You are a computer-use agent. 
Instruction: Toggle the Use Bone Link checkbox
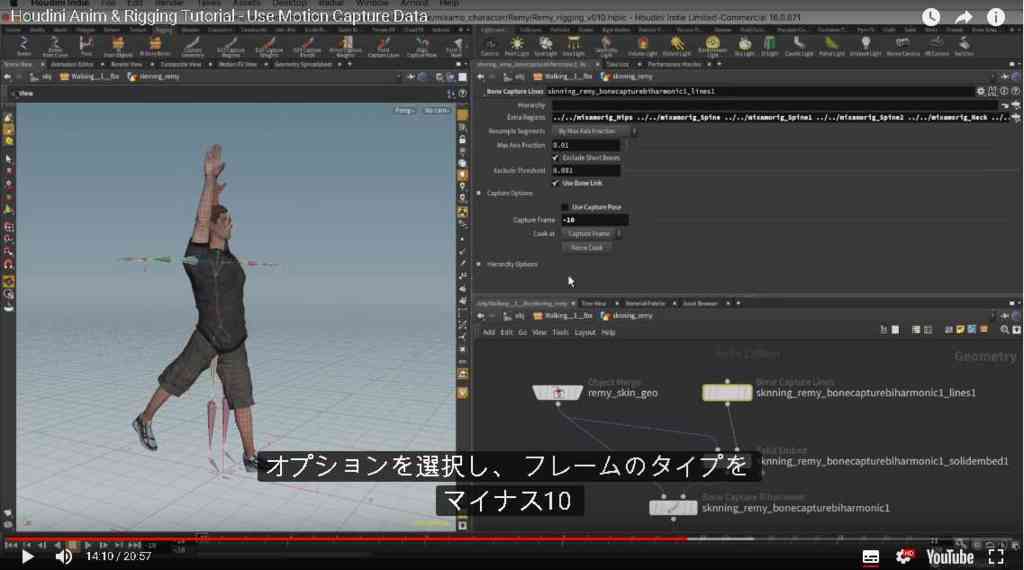pyautogui.click(x=556, y=183)
